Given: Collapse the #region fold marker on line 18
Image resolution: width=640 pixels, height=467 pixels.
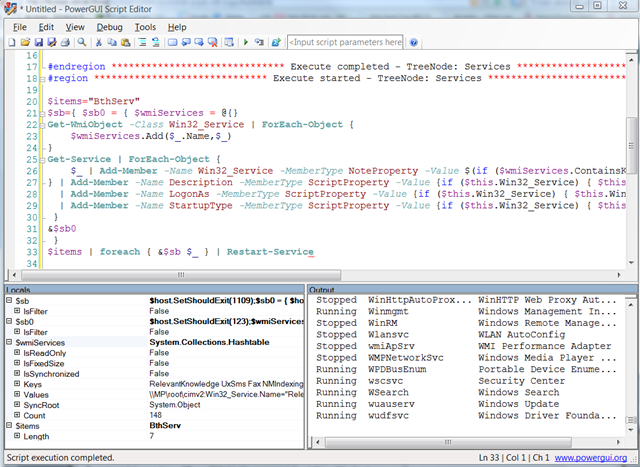Looking at the screenshot, I should click(x=42, y=79).
